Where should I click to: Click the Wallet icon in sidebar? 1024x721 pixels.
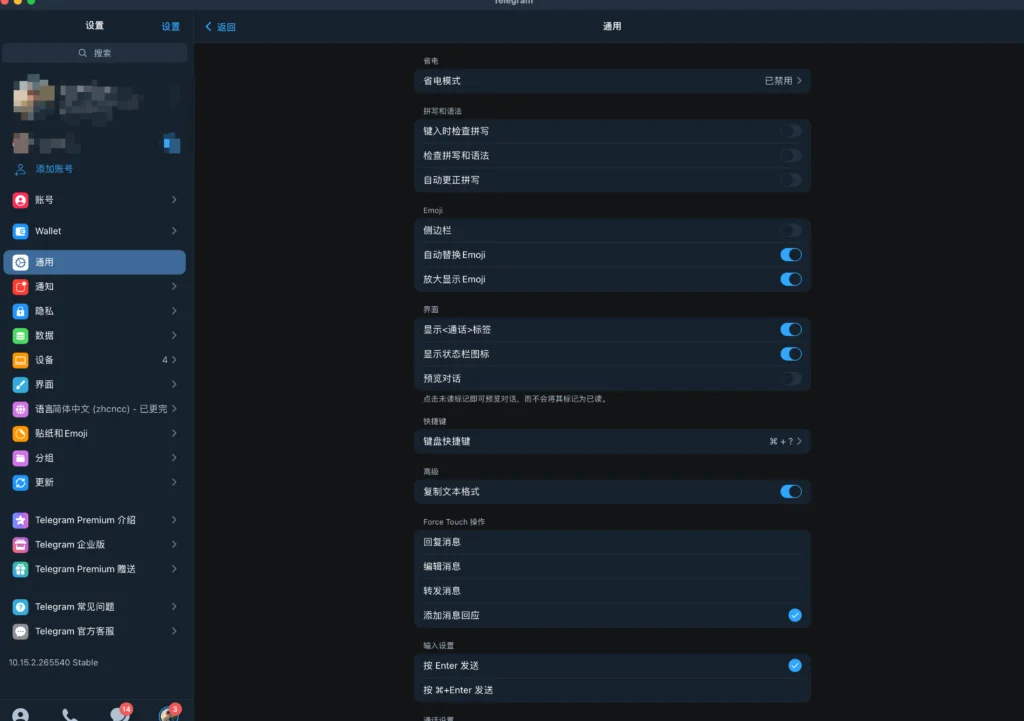coord(20,231)
